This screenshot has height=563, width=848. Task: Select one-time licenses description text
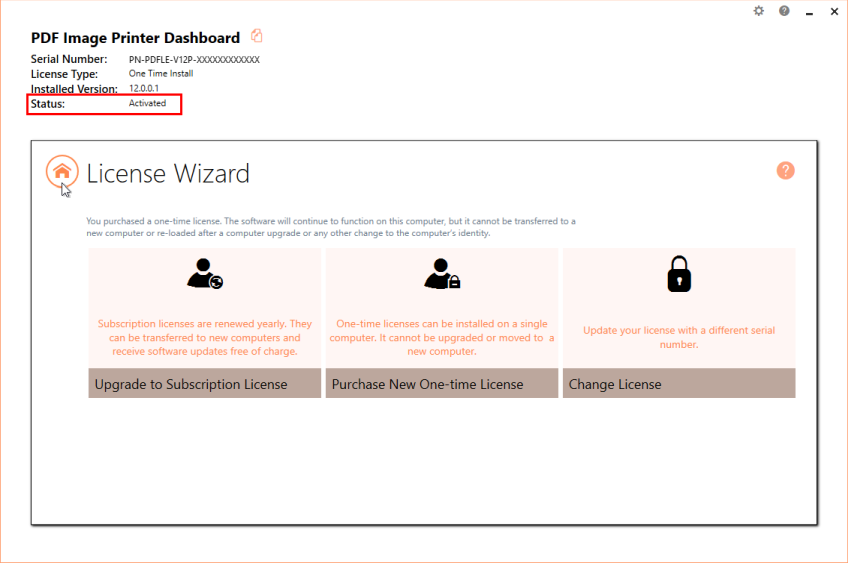(x=442, y=337)
